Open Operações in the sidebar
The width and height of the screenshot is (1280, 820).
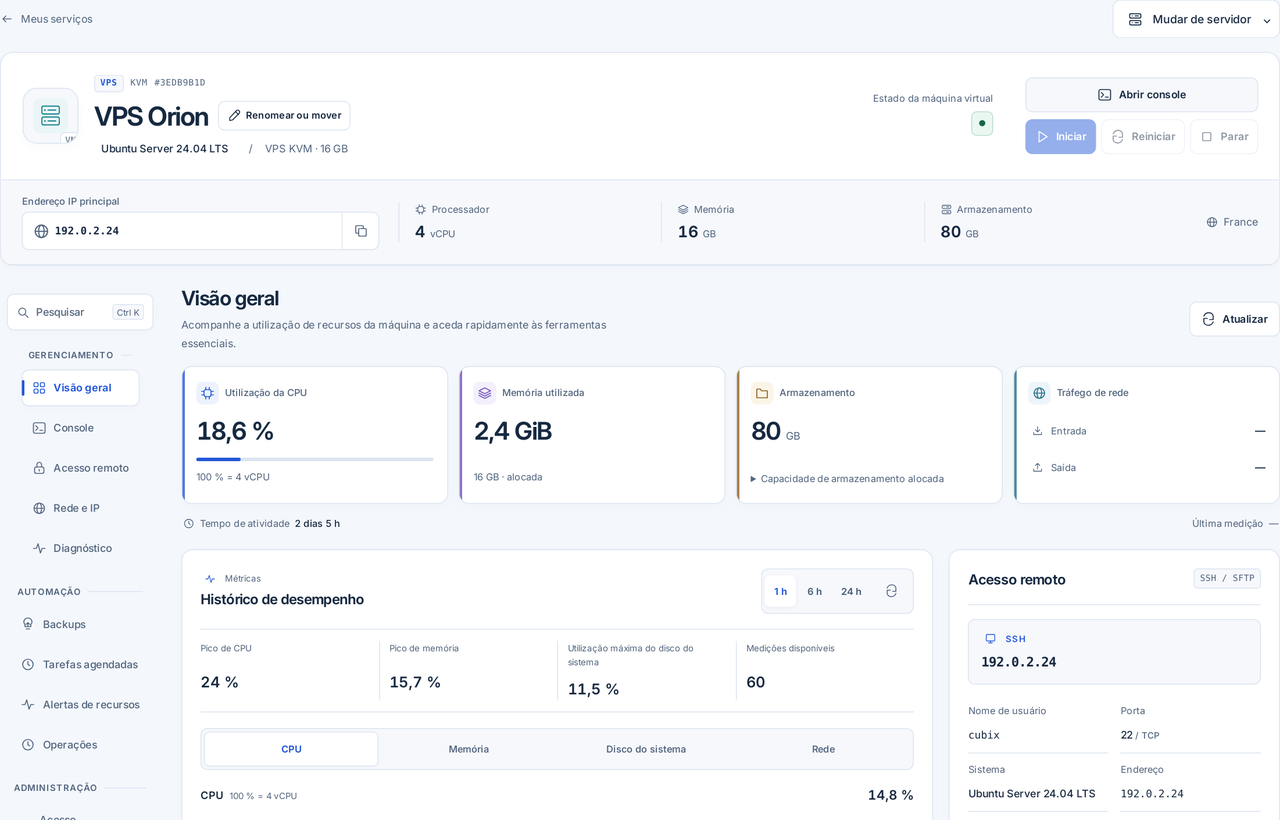tap(80, 744)
